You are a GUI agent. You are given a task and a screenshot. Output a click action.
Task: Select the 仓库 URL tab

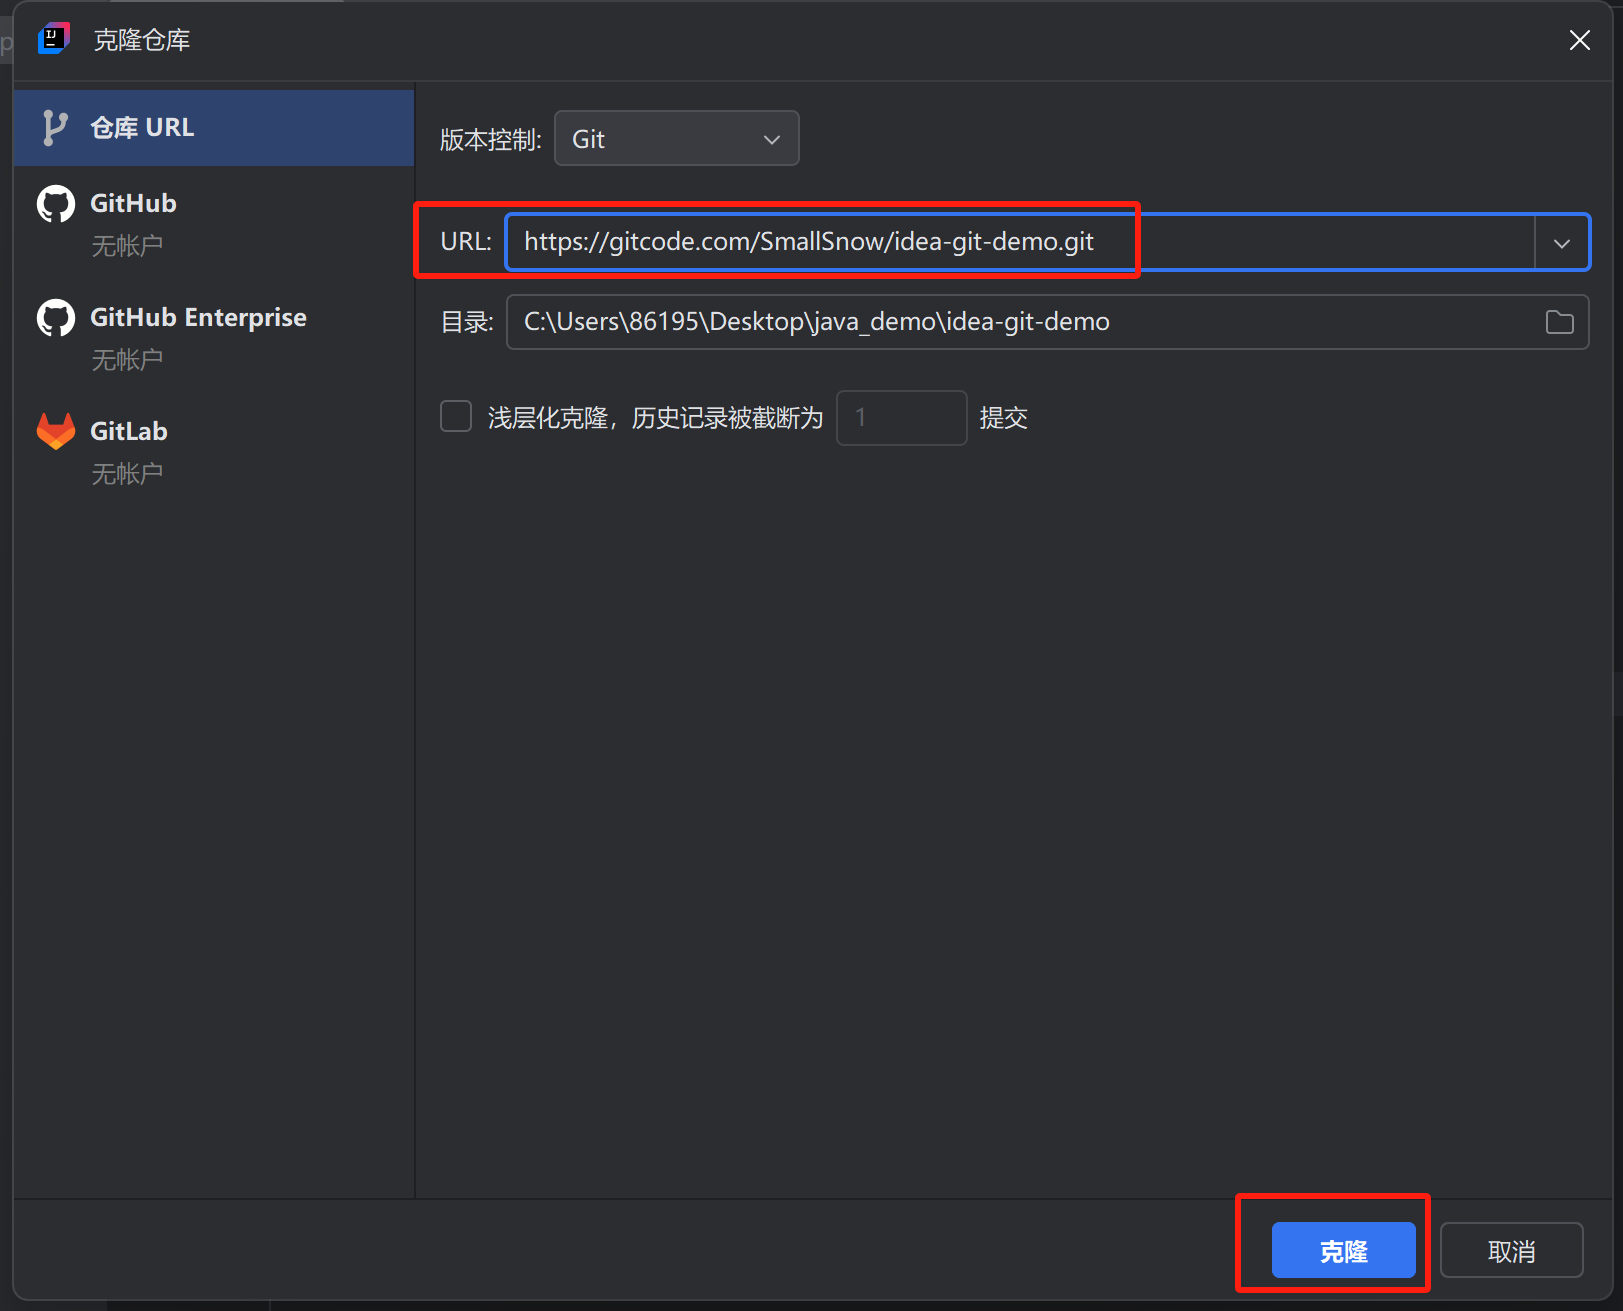coord(142,127)
